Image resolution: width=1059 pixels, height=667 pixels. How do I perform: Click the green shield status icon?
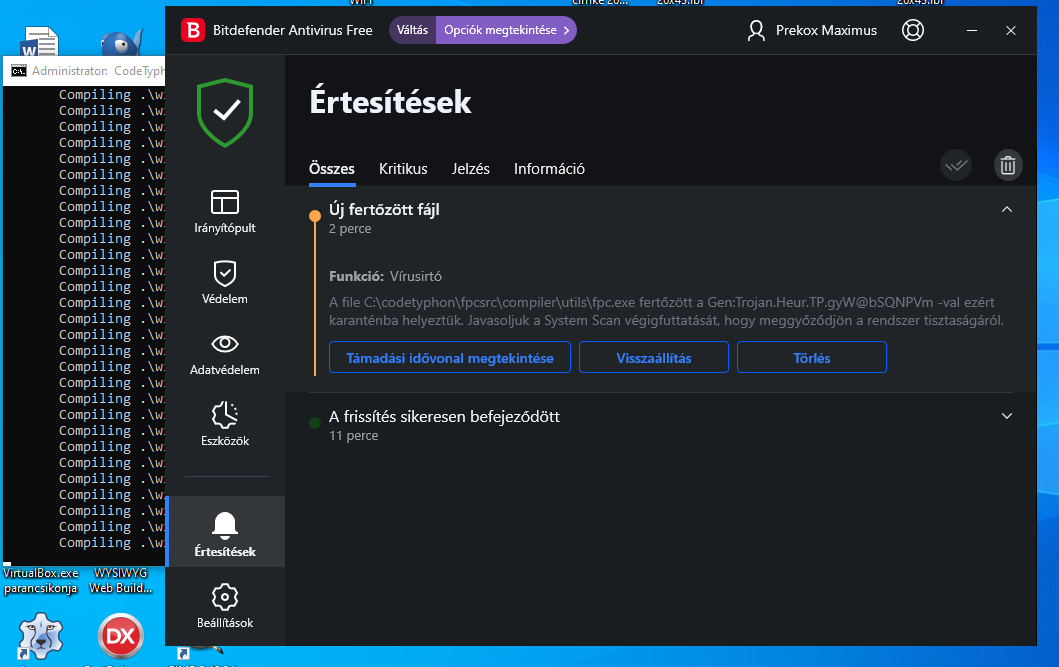(225, 113)
